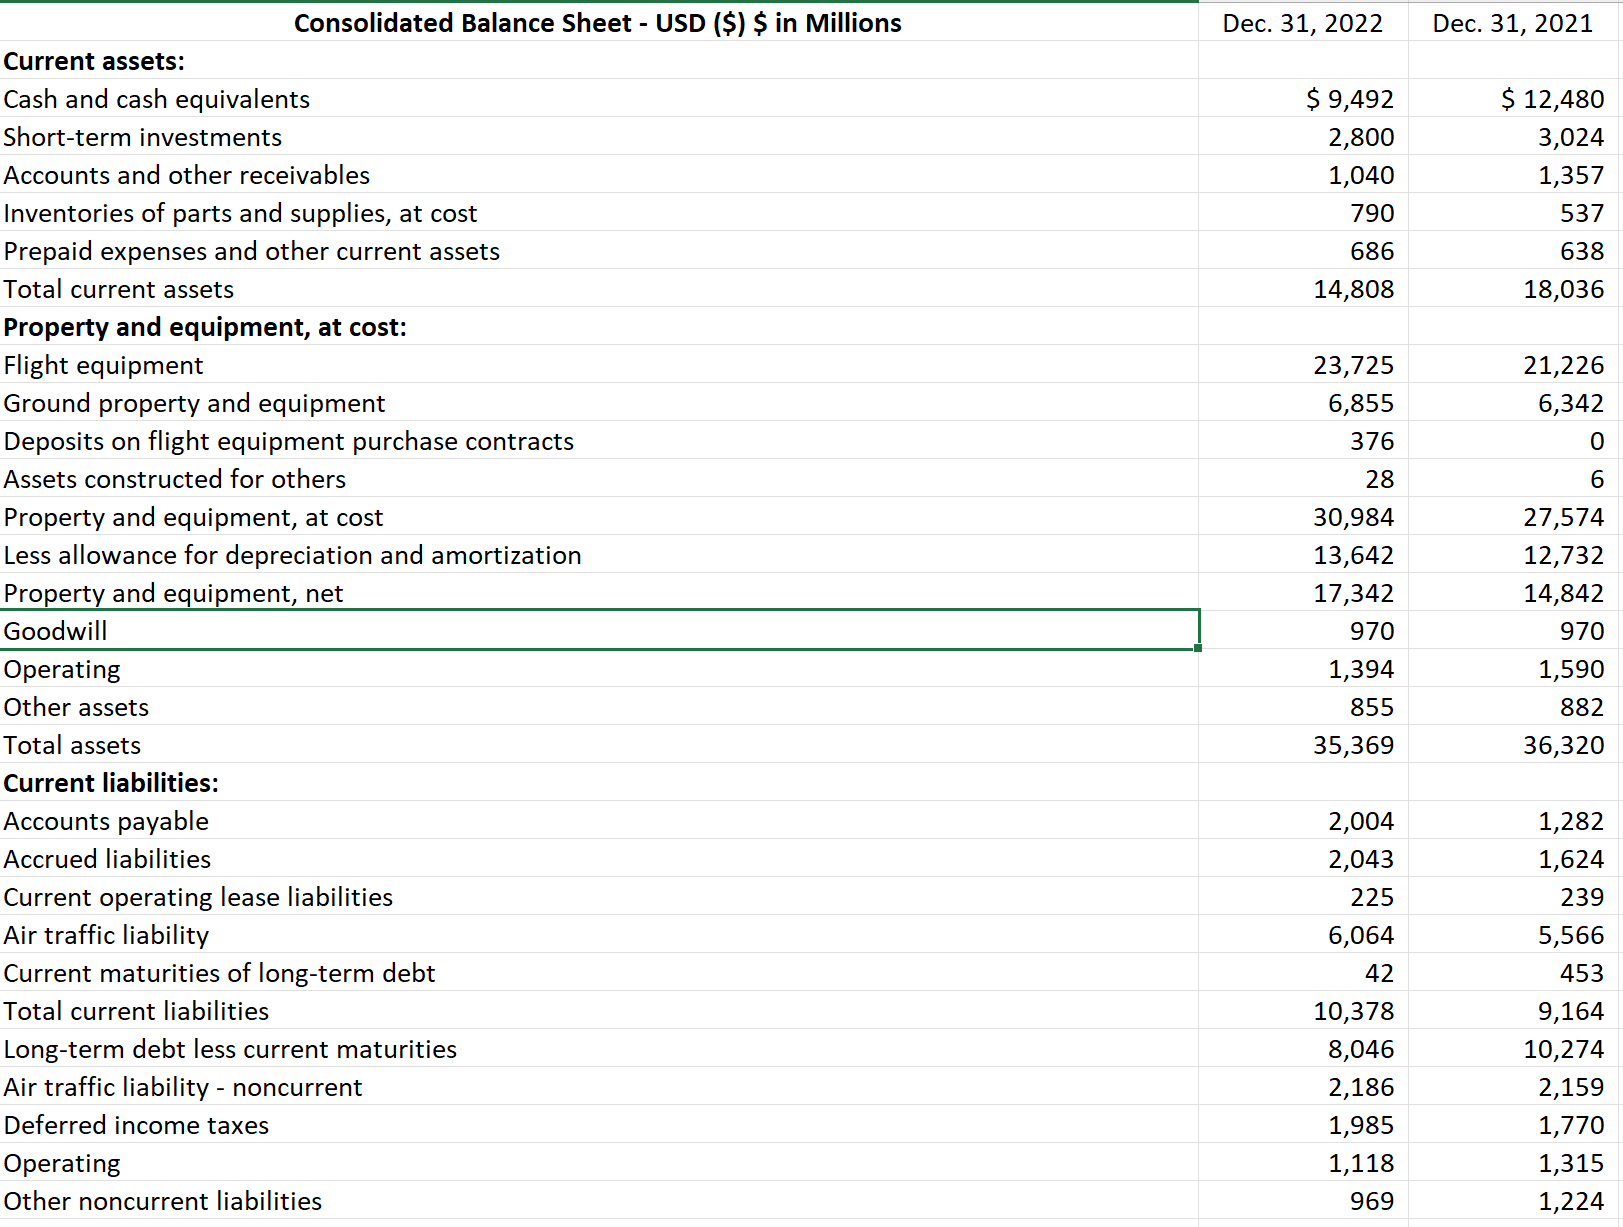The image size is (1623, 1227).
Task: Select the Dec. 31, 2021 column header
Action: [x=1512, y=22]
